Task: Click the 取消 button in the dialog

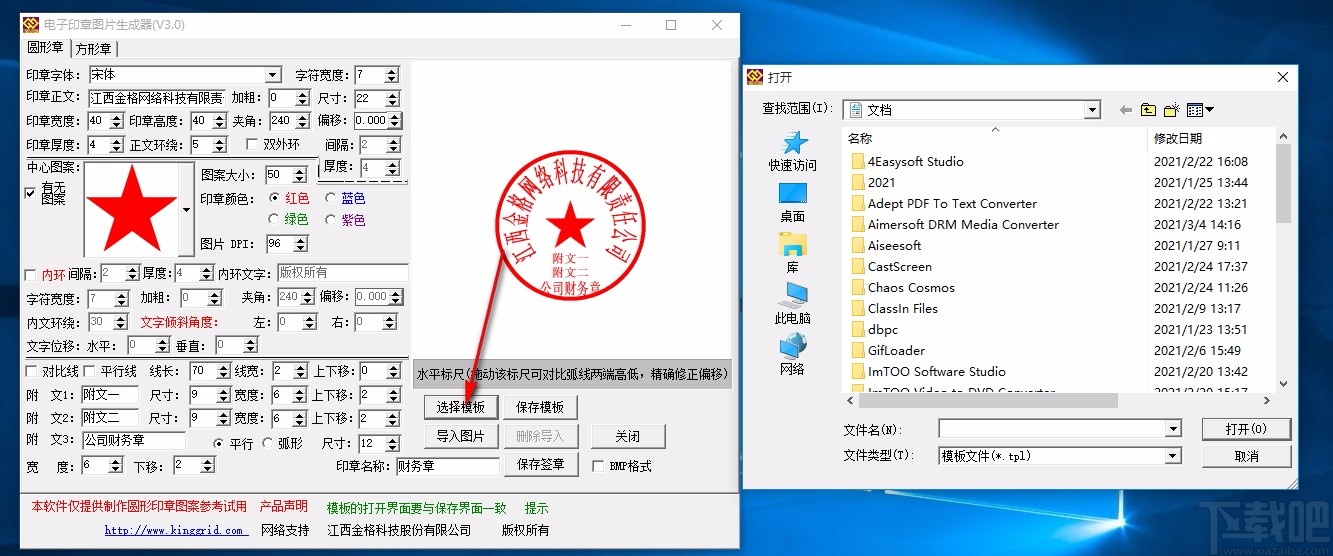Action: point(1246,456)
